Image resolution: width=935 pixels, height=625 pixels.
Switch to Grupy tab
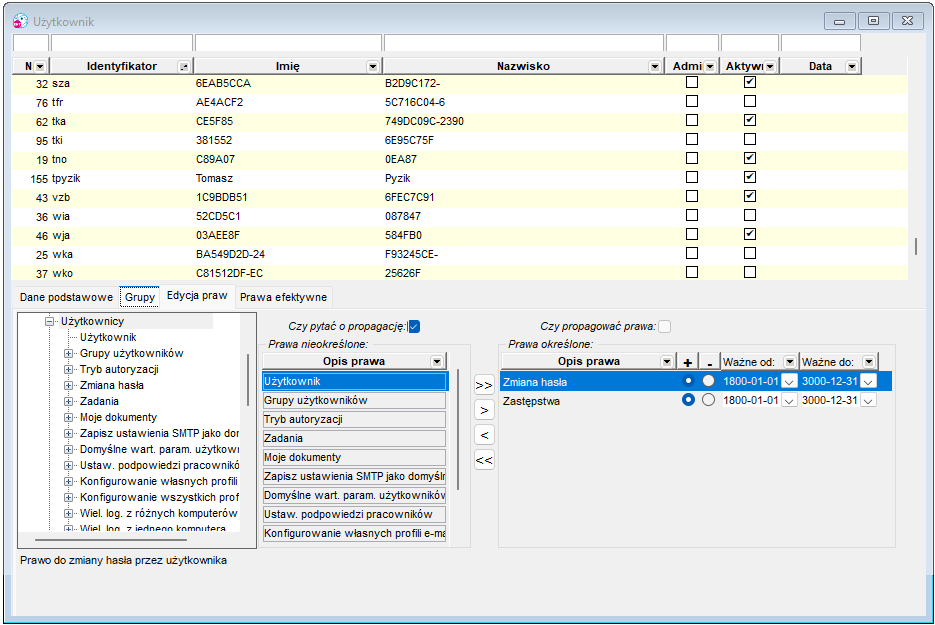(140, 297)
